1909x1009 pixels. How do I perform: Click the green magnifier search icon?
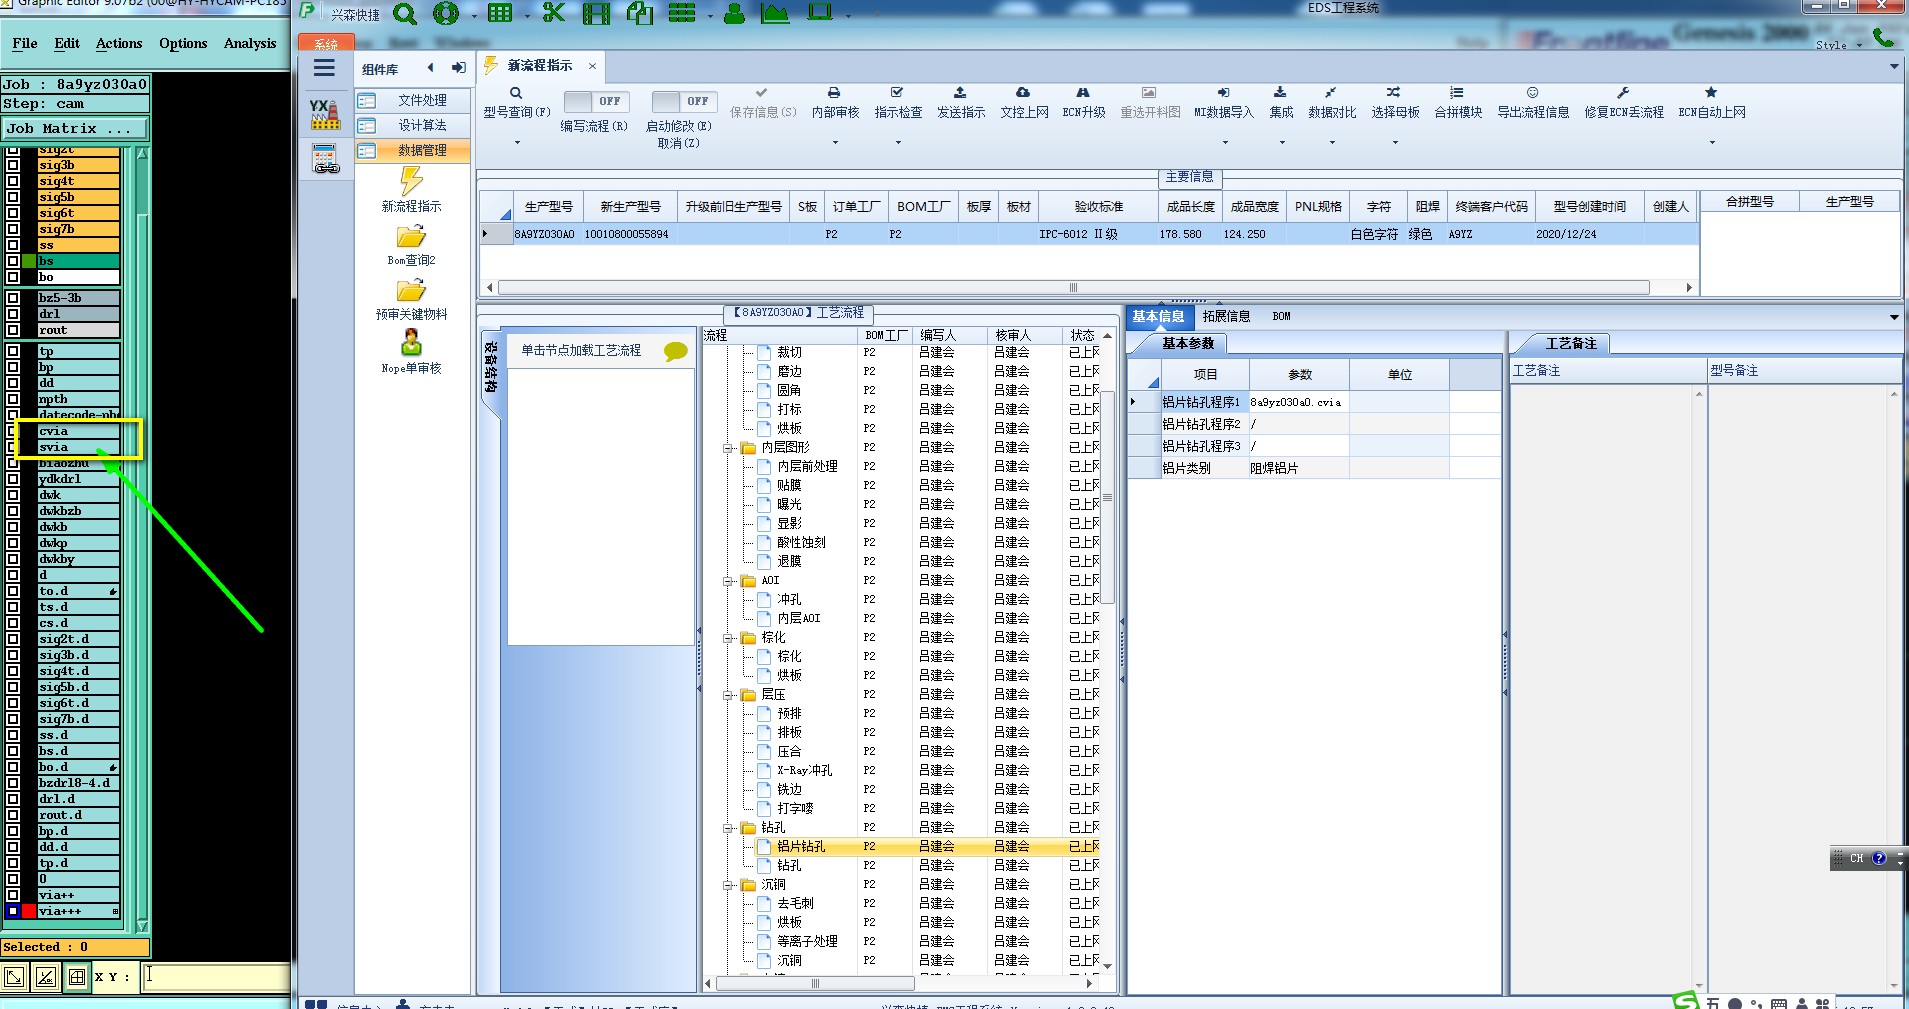(405, 14)
